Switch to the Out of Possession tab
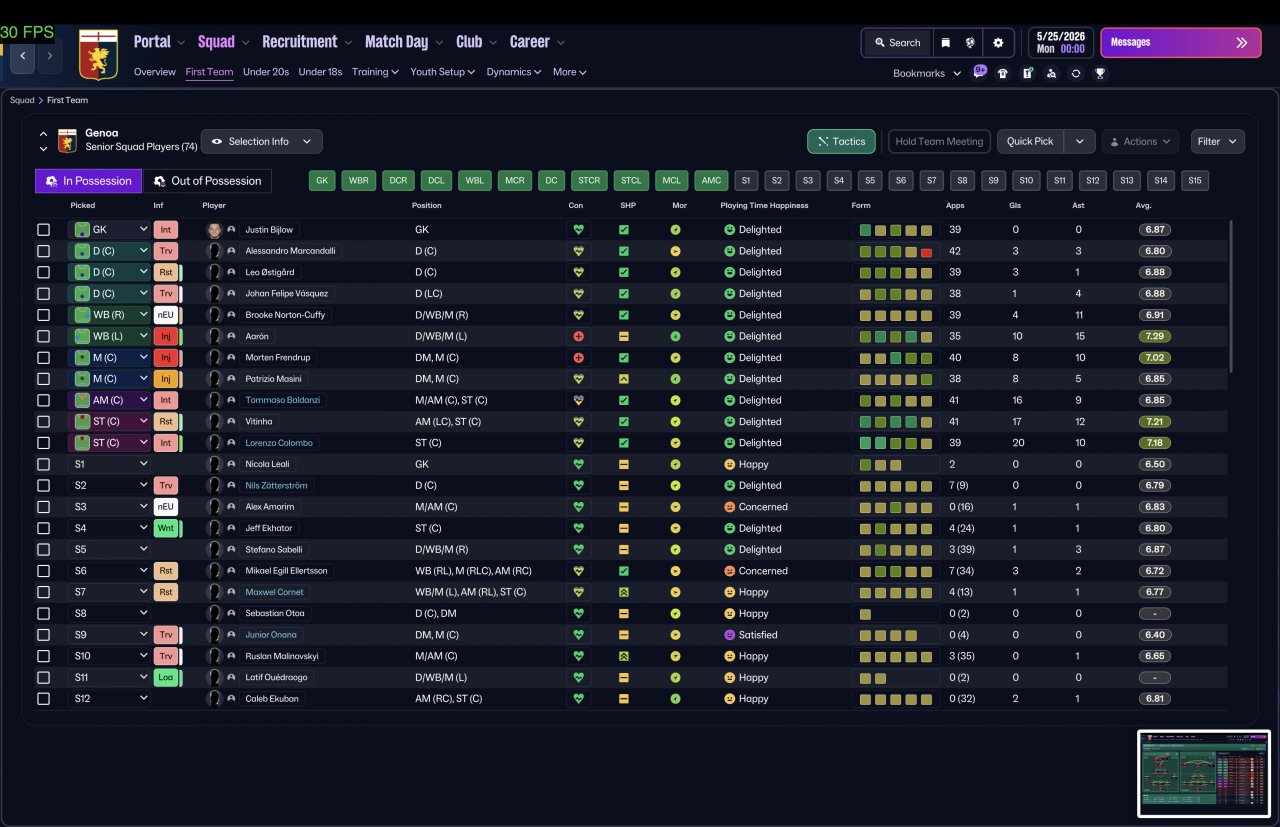This screenshot has width=1280, height=827. point(207,181)
